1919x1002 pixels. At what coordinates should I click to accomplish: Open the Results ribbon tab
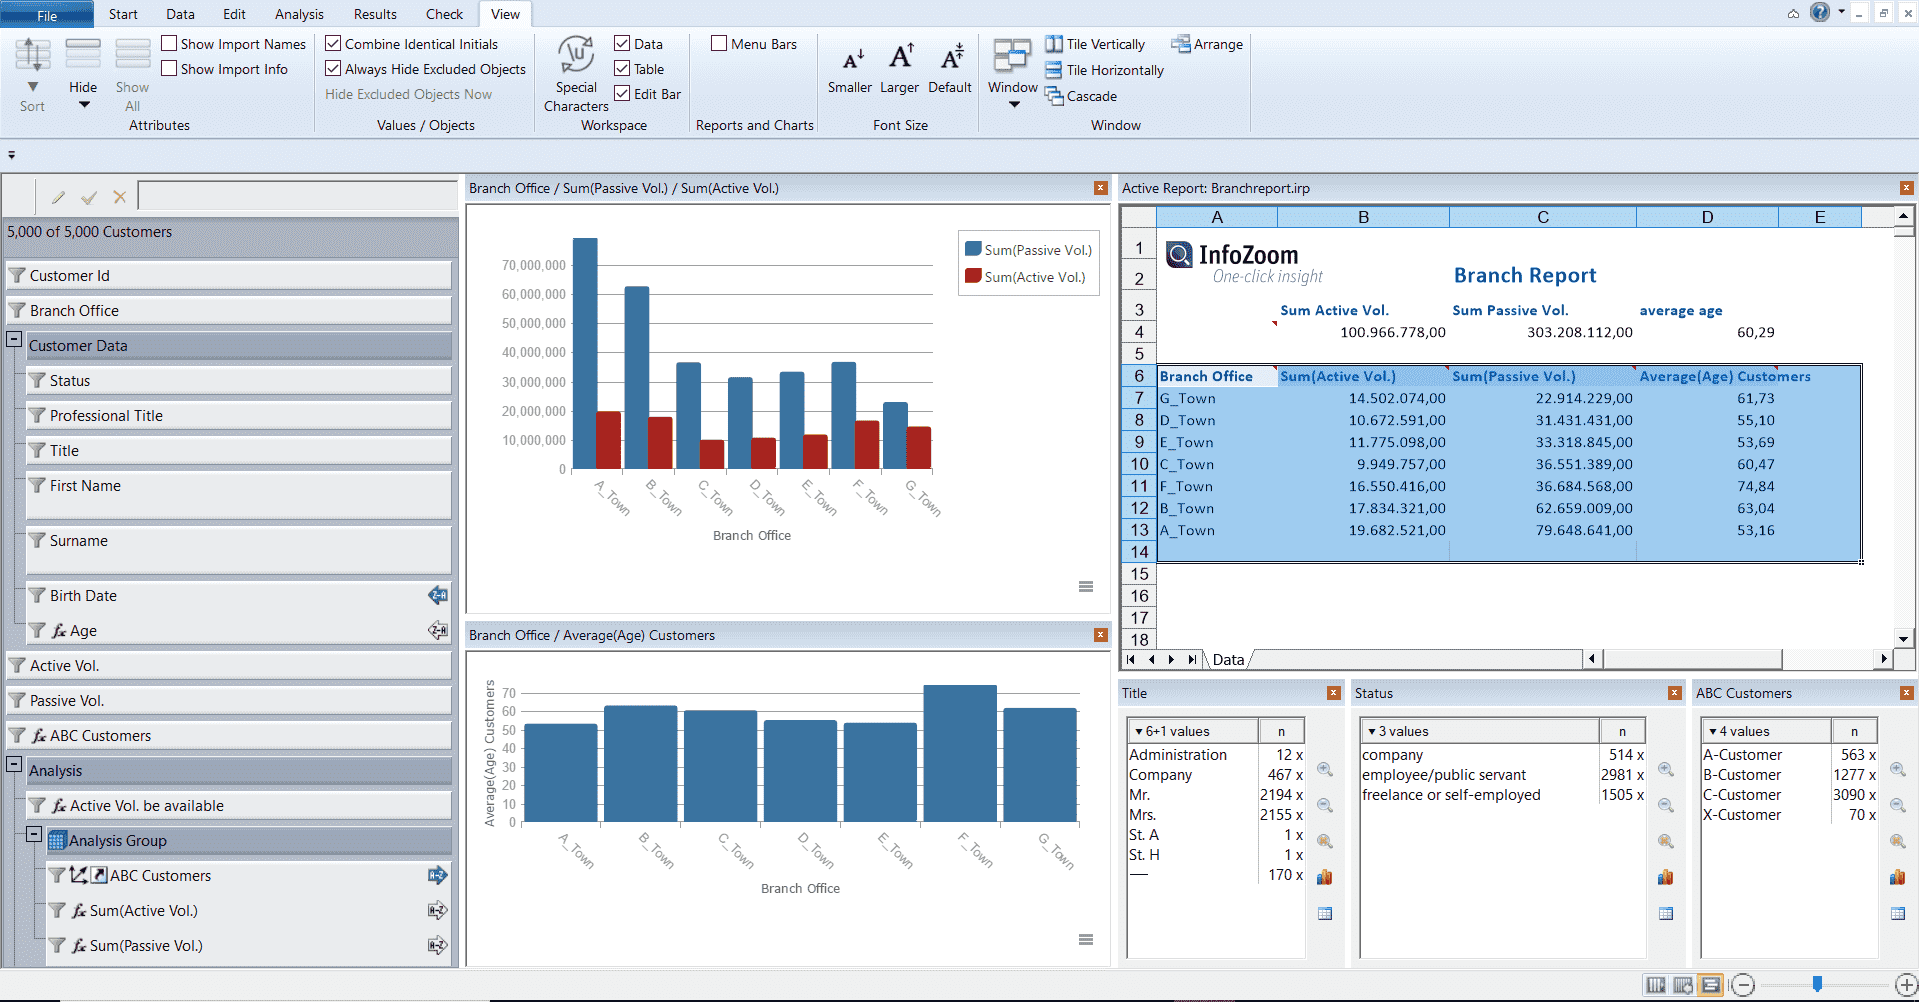click(375, 14)
